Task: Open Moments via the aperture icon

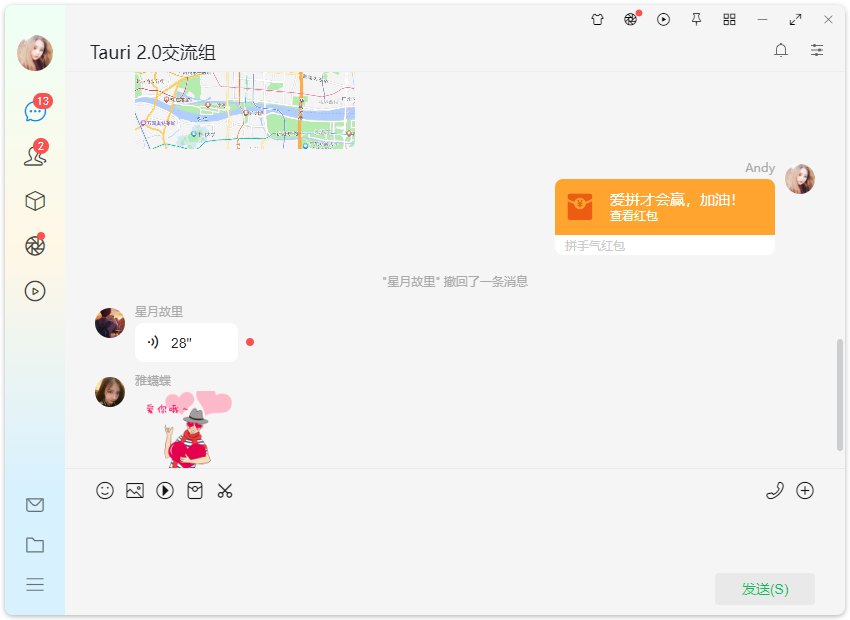Action: point(35,245)
